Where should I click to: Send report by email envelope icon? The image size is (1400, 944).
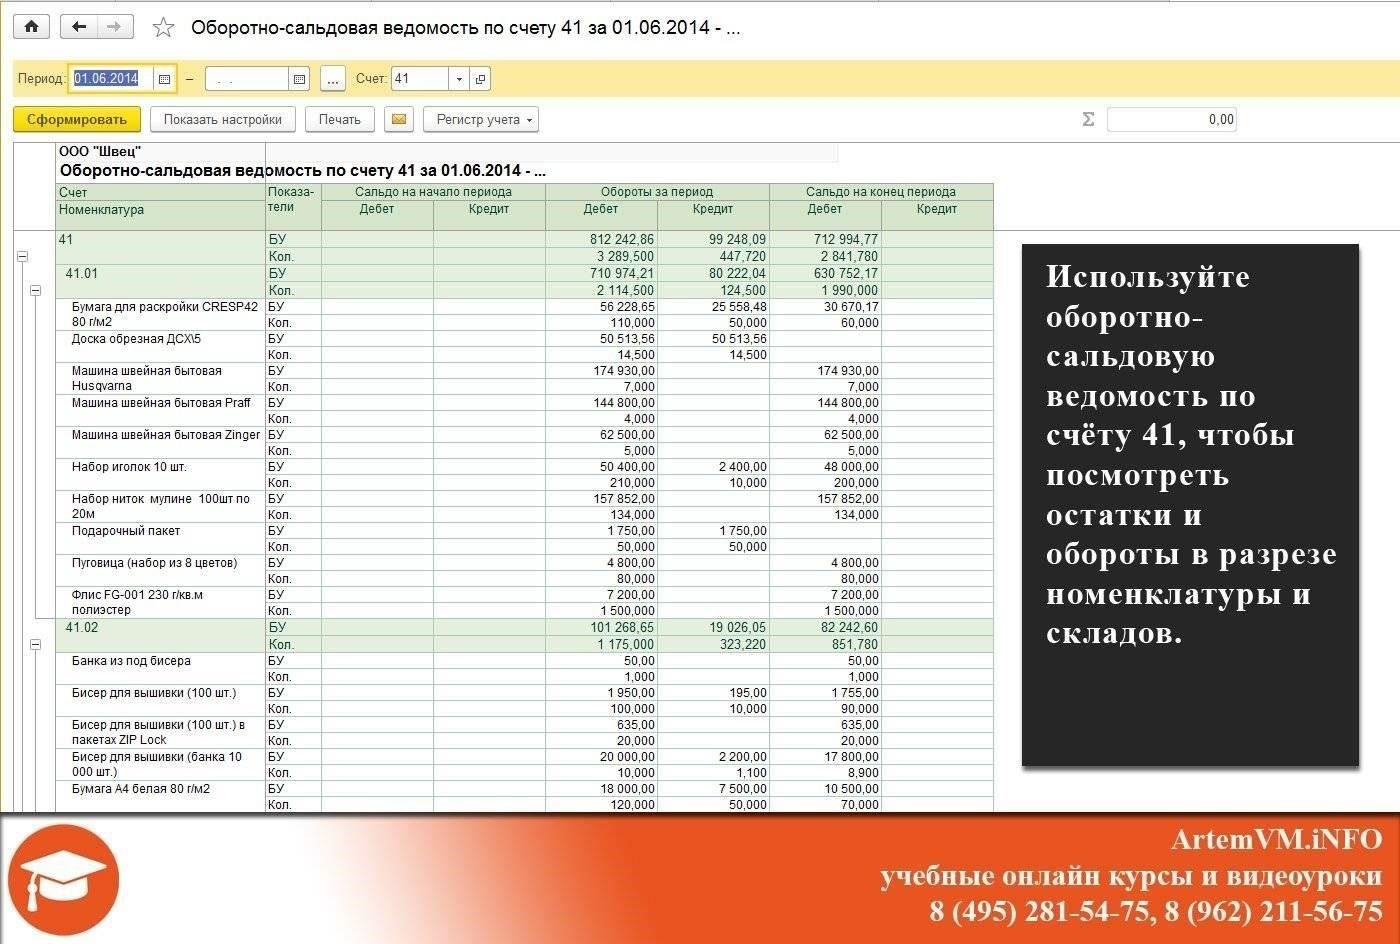398,119
